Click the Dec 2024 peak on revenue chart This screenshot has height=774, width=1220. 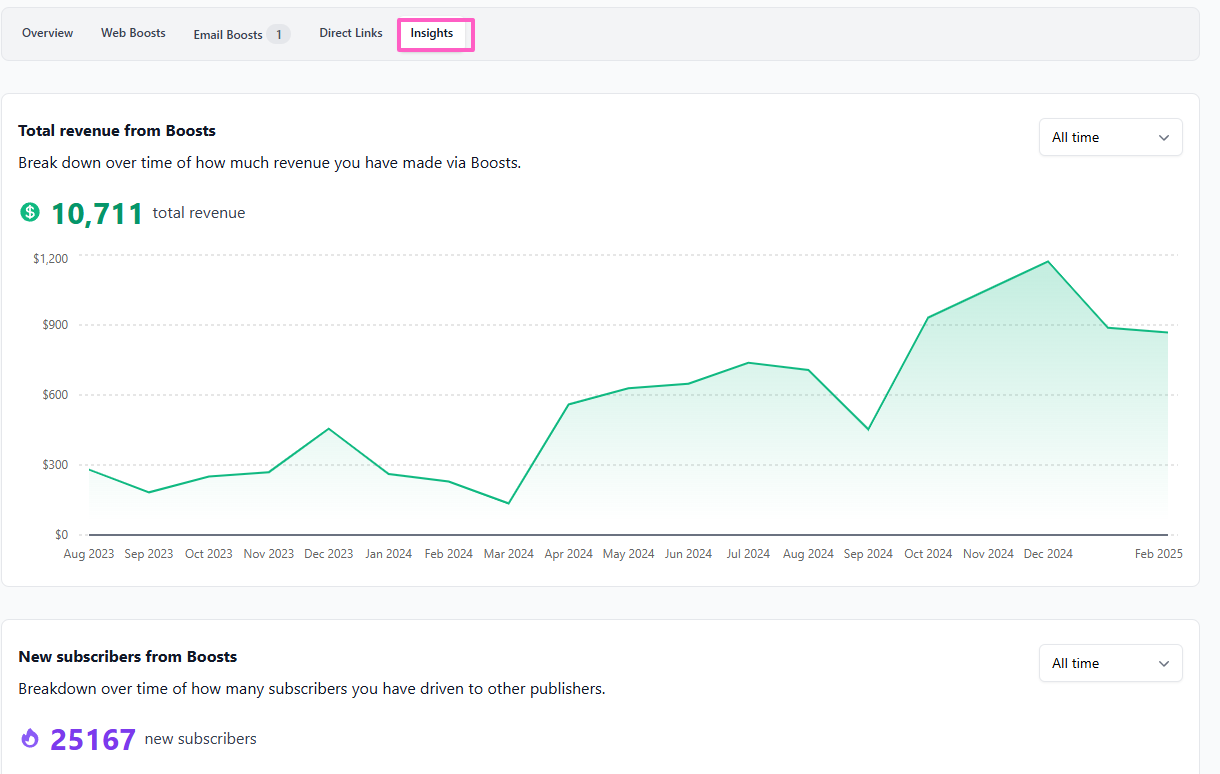coord(1048,262)
